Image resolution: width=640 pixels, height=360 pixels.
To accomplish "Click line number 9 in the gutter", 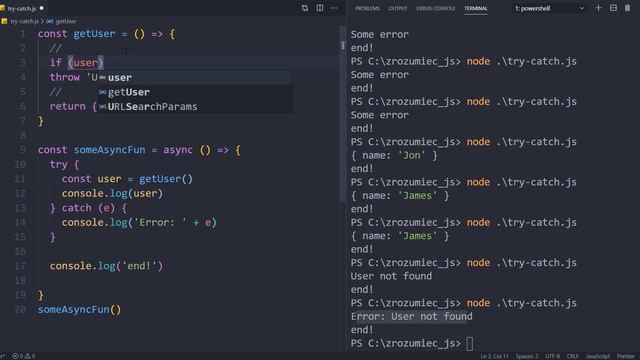I will coord(23,150).
